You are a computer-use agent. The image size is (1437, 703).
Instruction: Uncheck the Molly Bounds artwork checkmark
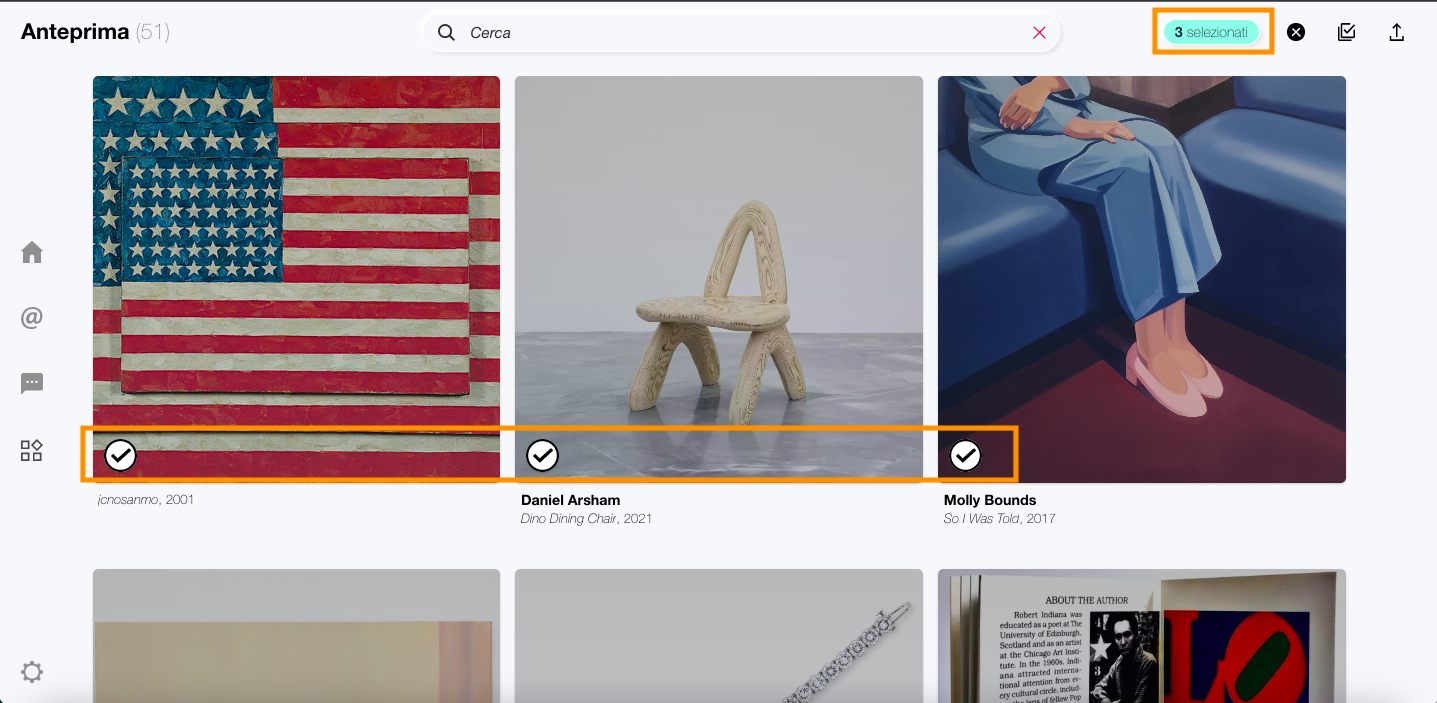click(965, 456)
